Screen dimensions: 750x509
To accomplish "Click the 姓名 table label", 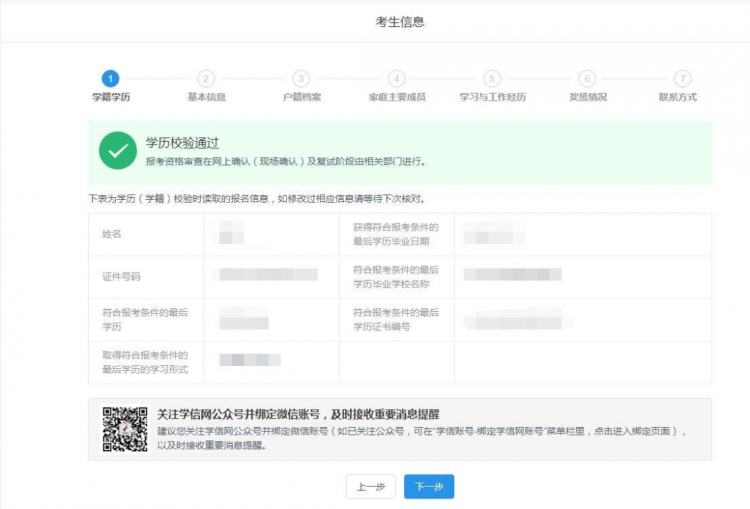I will (x=111, y=234).
